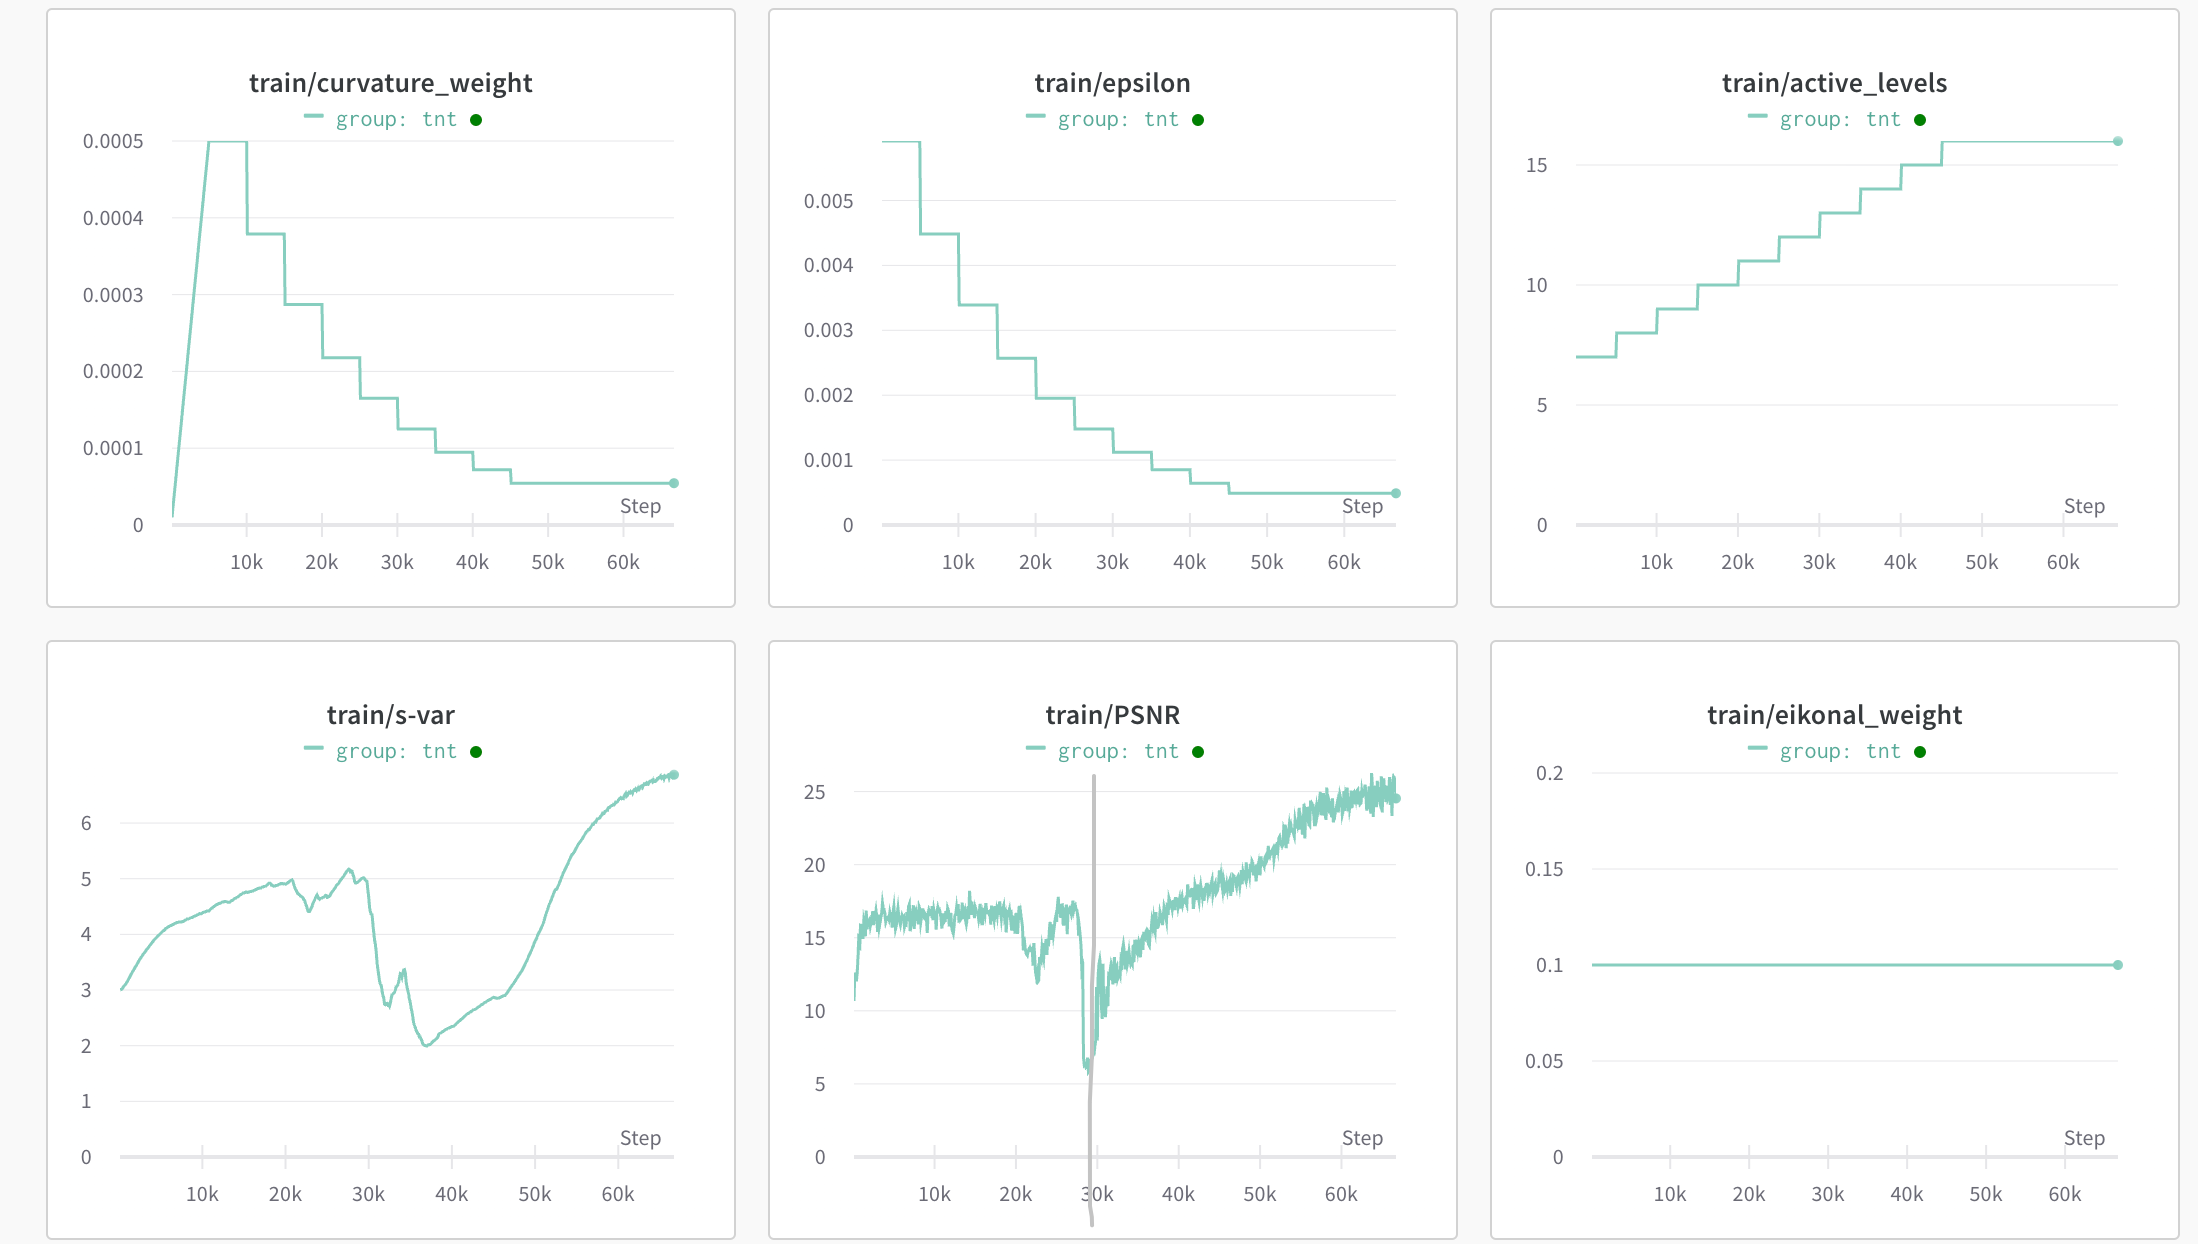Click the train/s-var chart title
Image resolution: width=2198 pixels, height=1244 pixels.
(391, 715)
